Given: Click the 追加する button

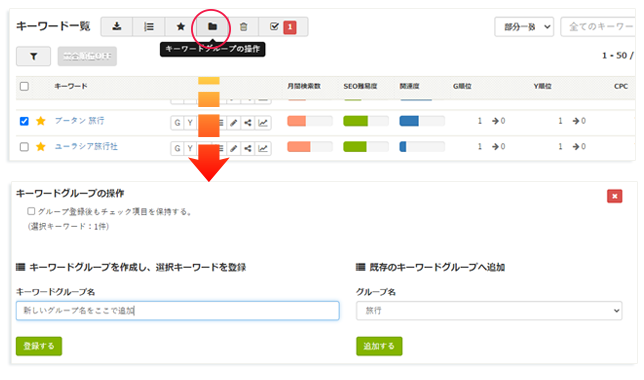Looking at the screenshot, I should [379, 346].
